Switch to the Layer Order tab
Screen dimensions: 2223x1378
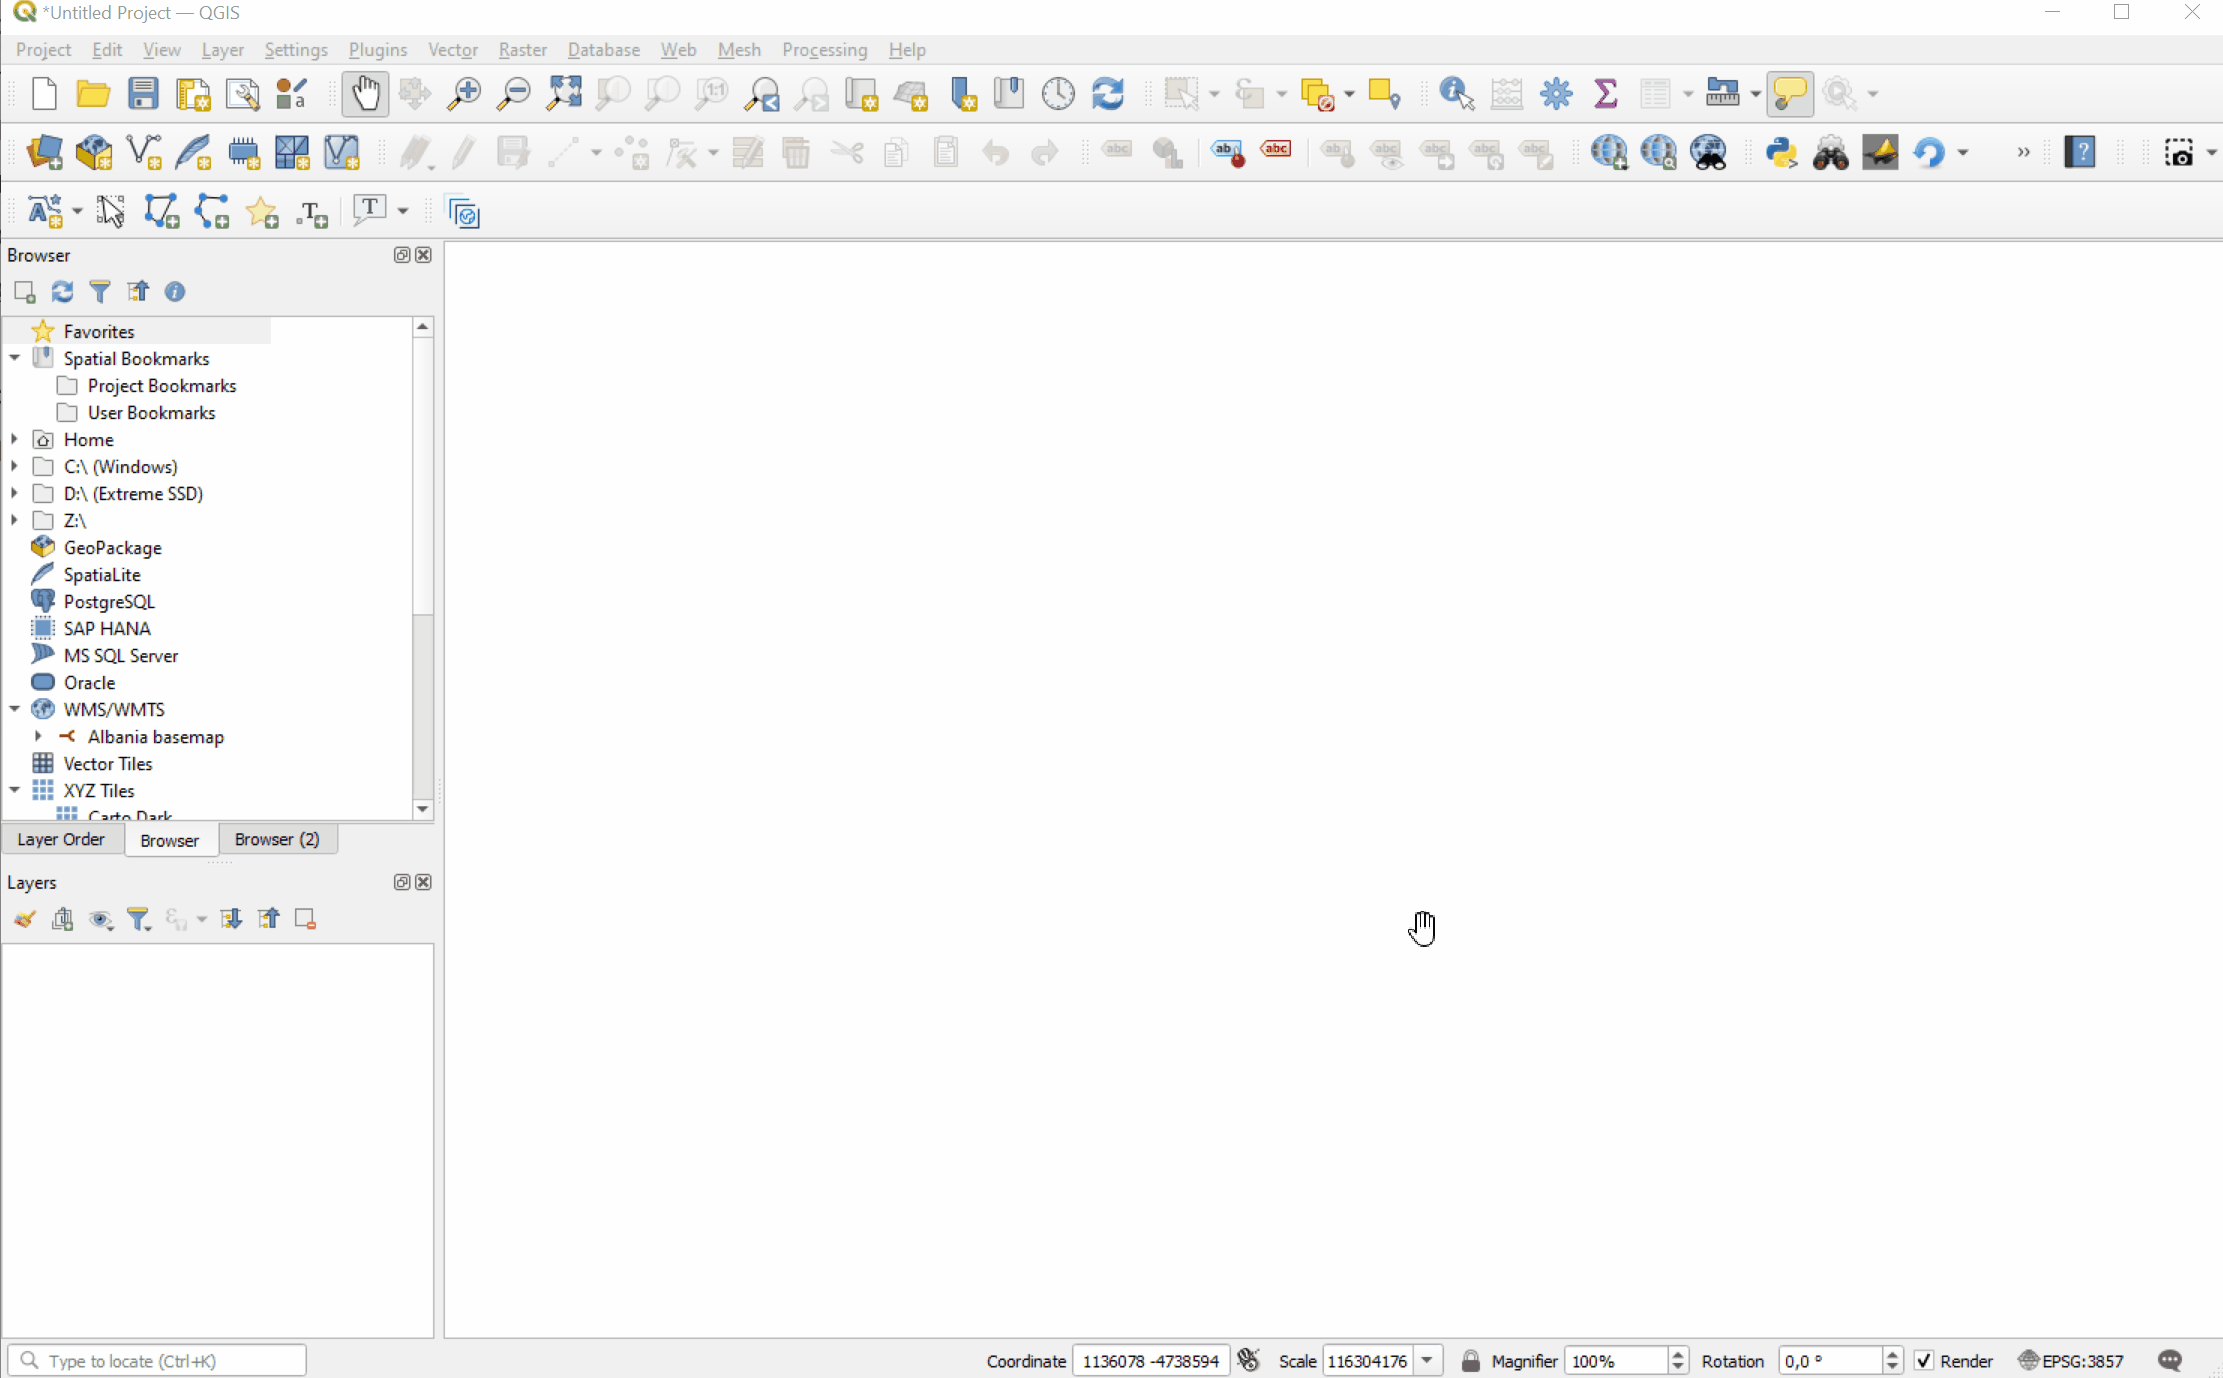pyautogui.click(x=61, y=839)
